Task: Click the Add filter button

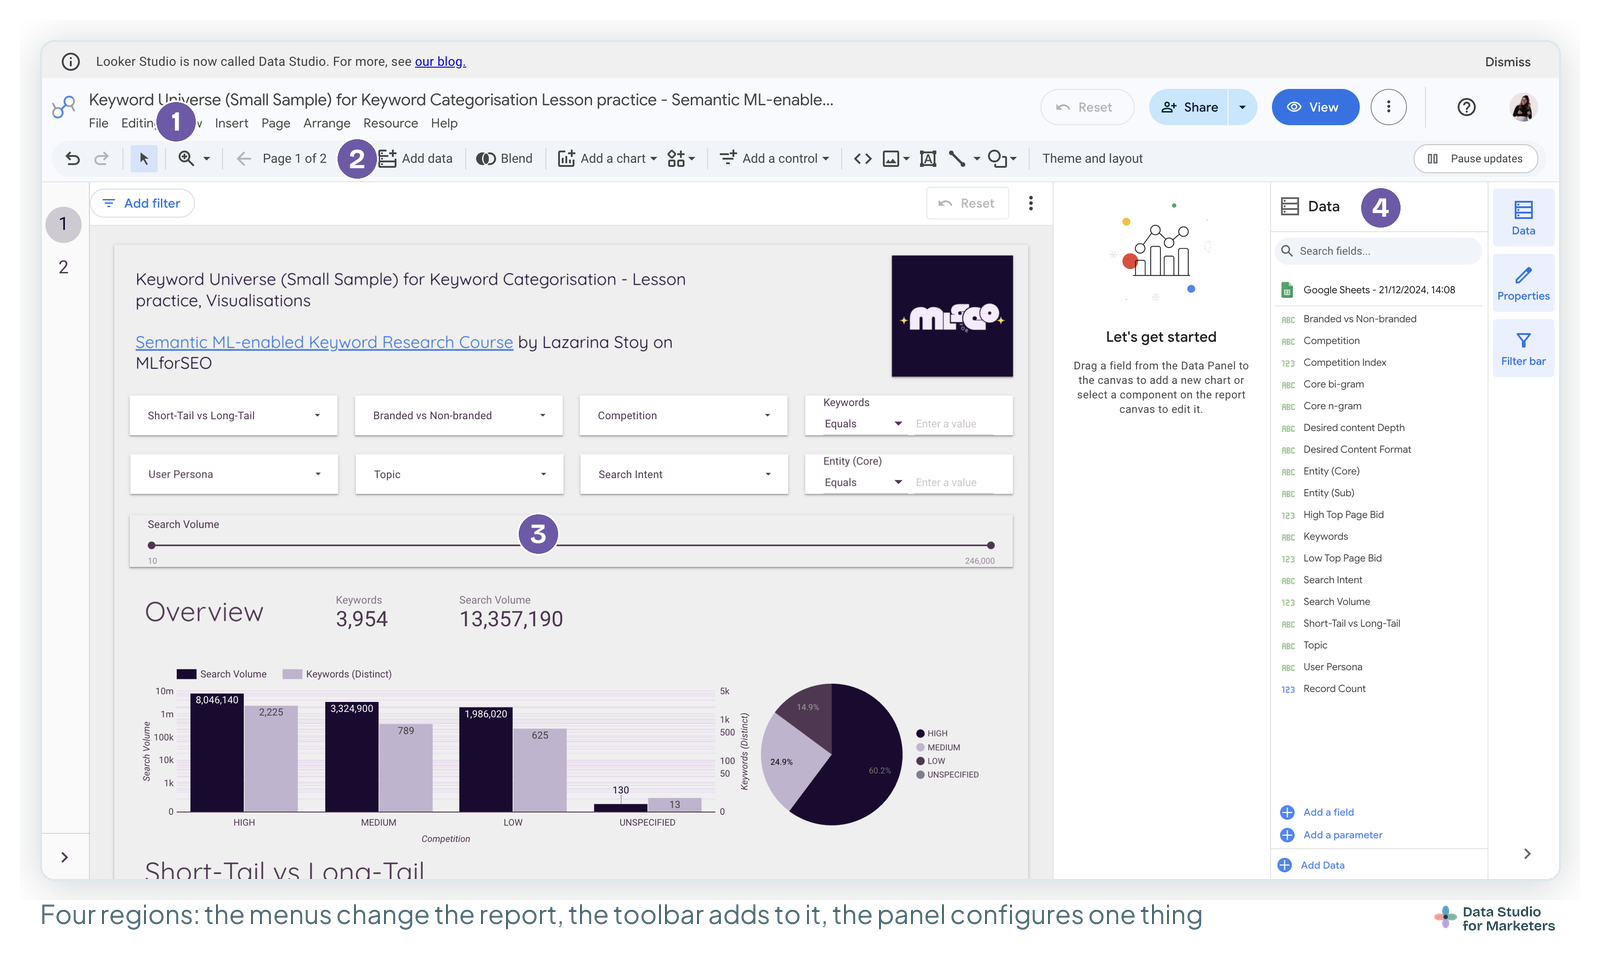Action: pyautogui.click(x=142, y=203)
